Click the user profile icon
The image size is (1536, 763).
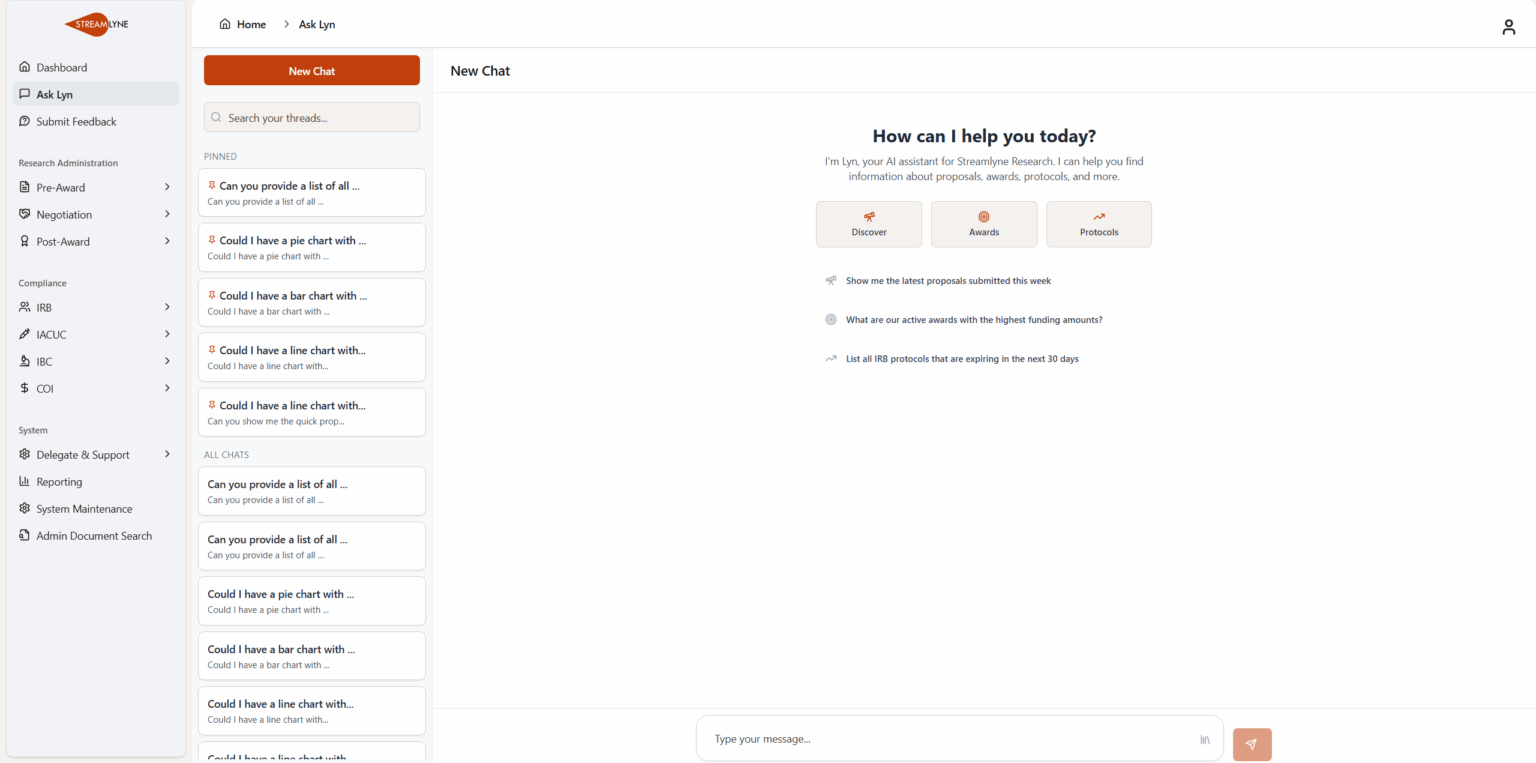click(x=1508, y=27)
